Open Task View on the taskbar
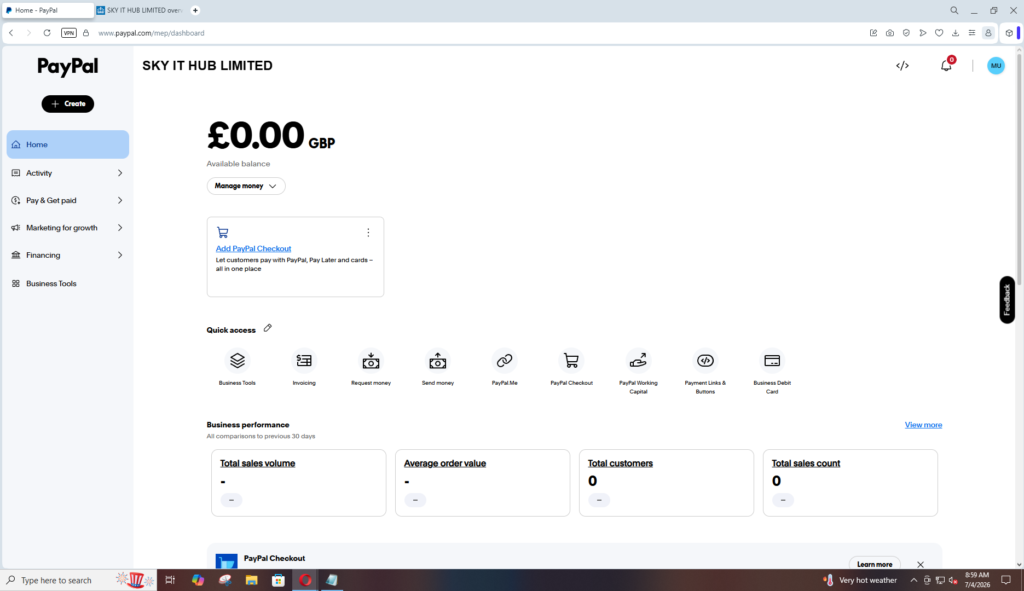The height and width of the screenshot is (591, 1024). (170, 580)
